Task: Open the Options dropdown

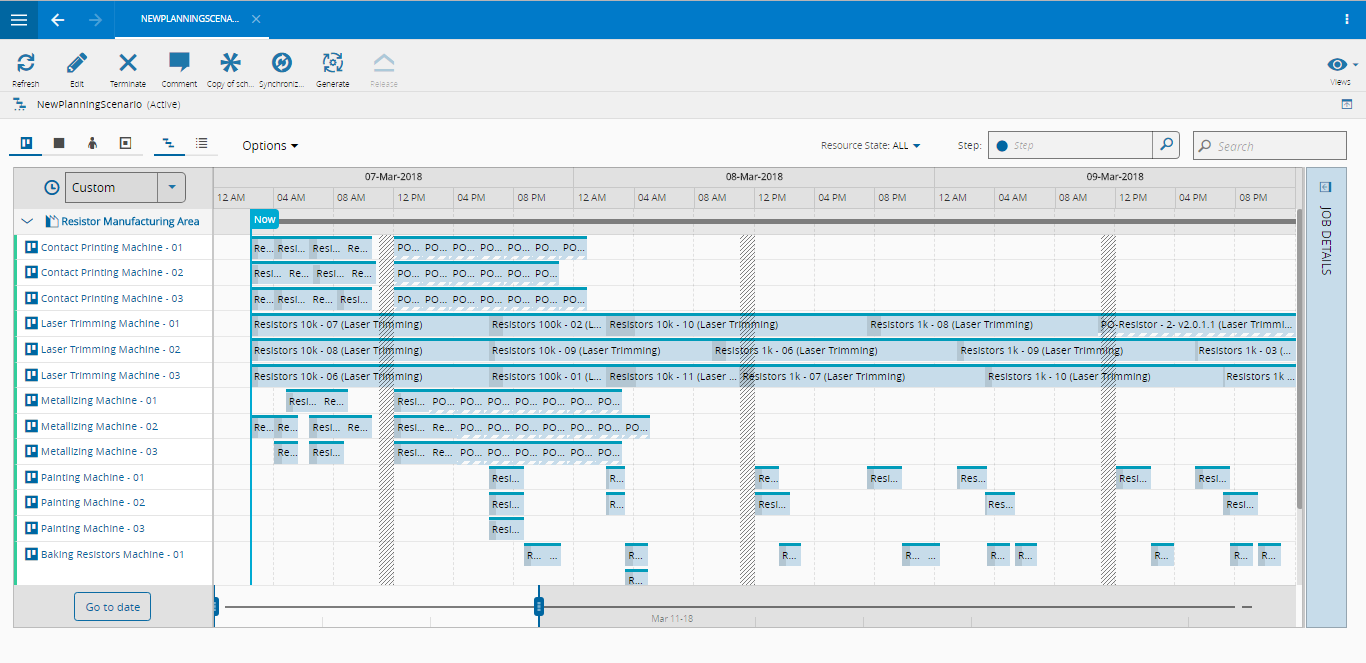Action: point(270,146)
